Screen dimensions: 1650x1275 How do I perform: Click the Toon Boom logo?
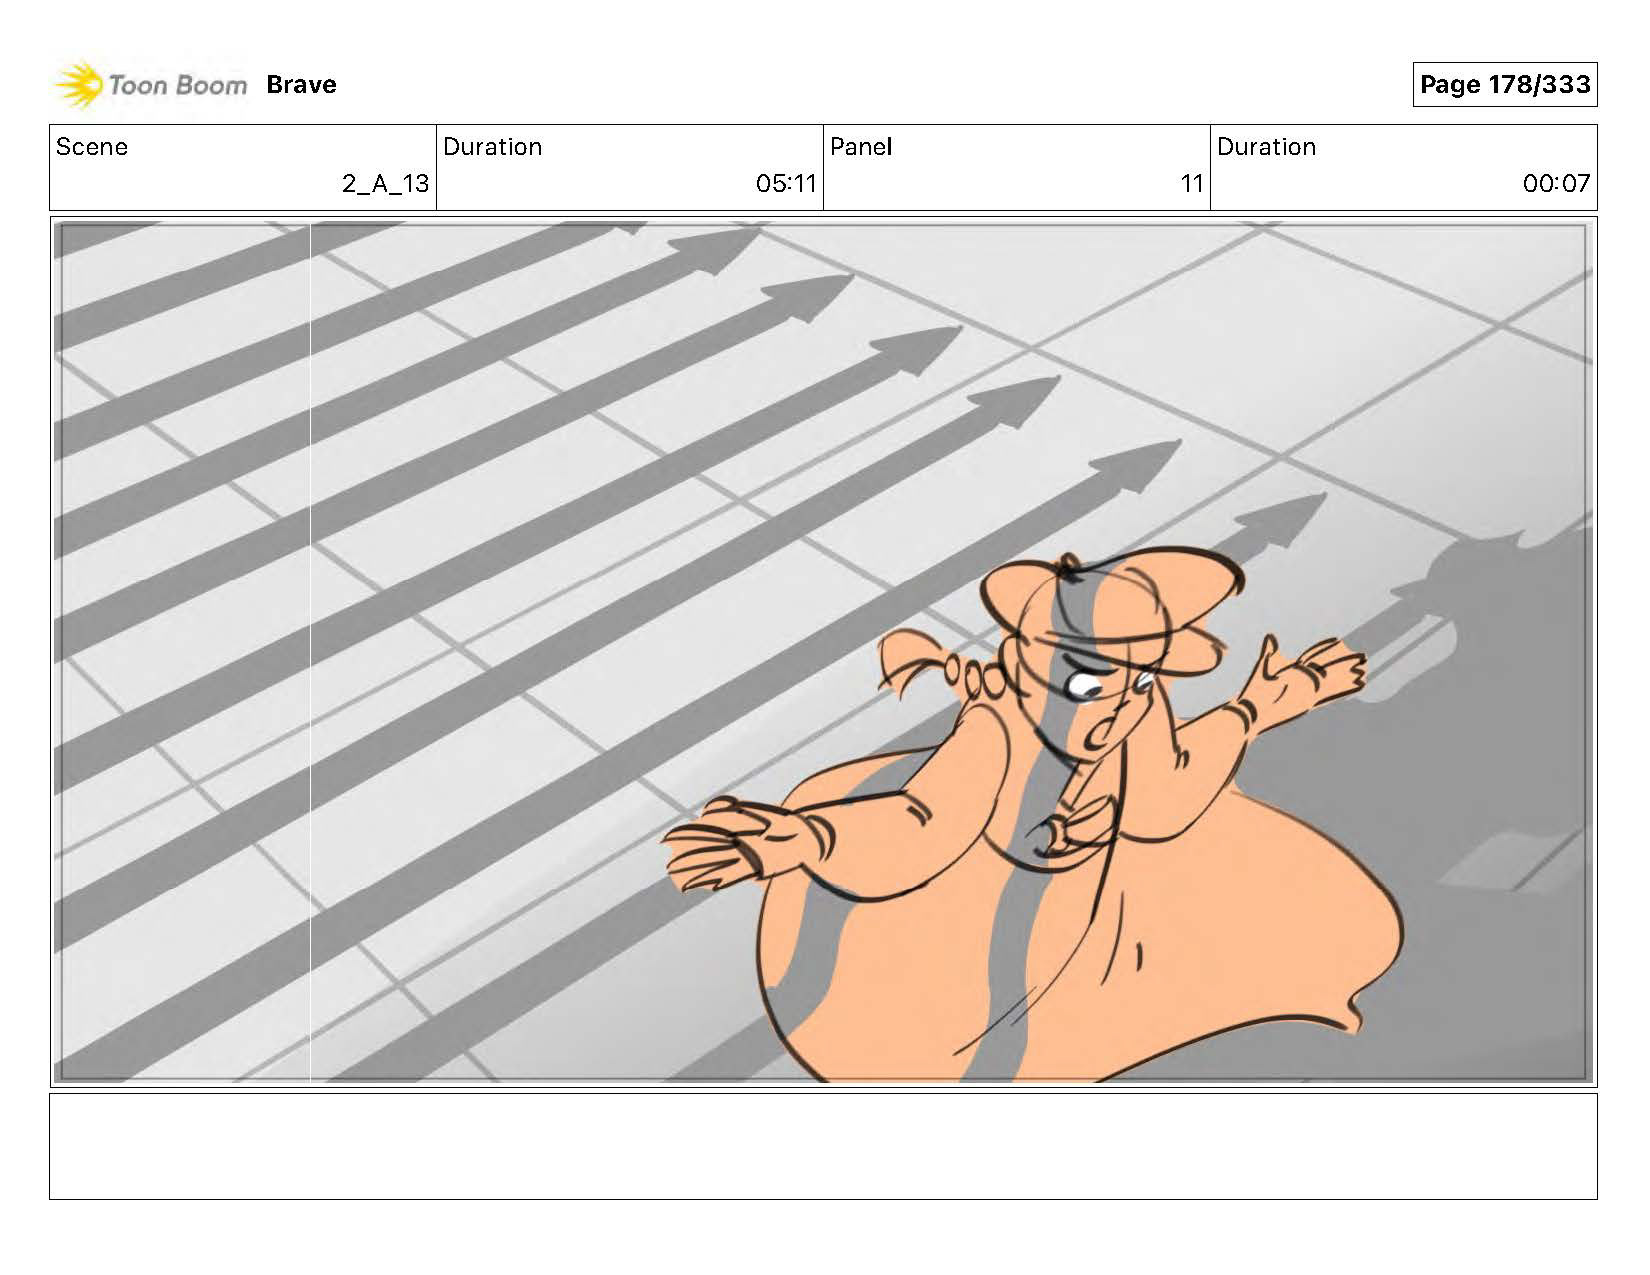(150, 85)
